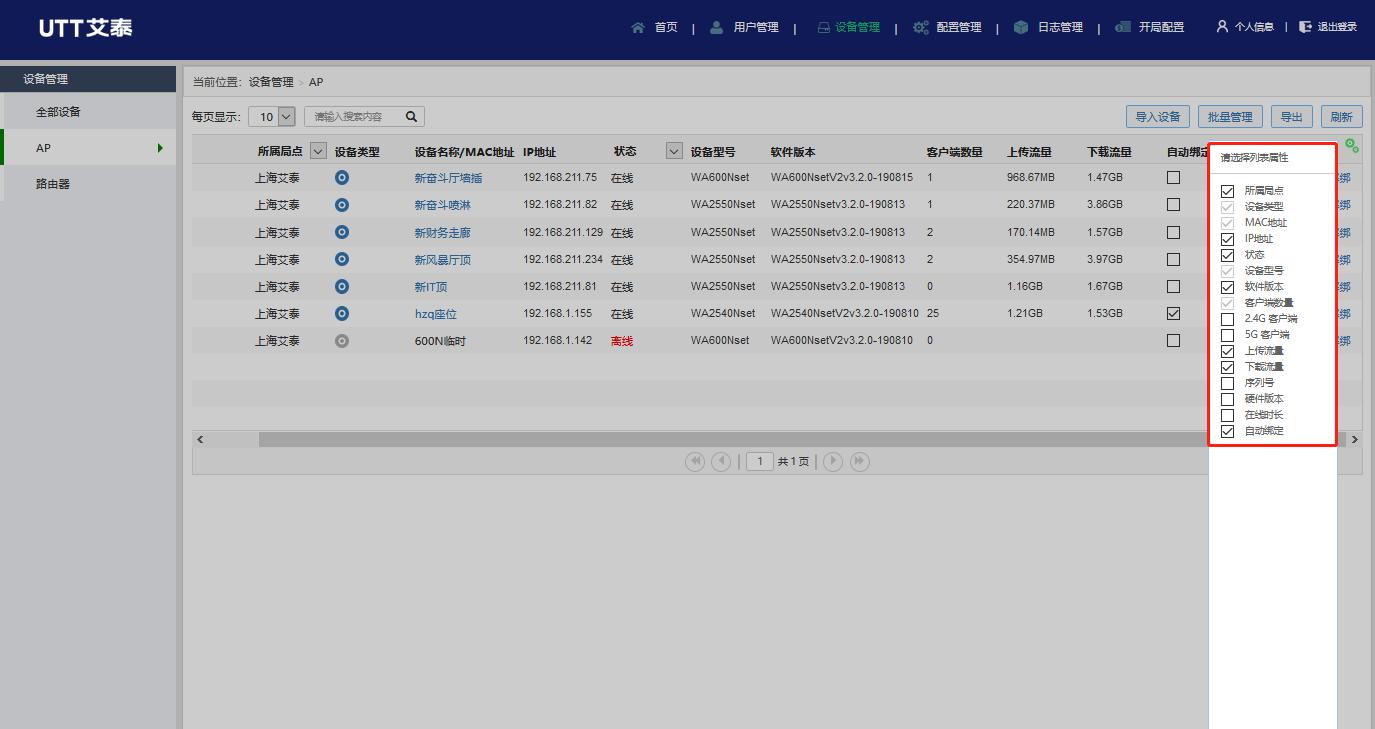Click the device type icon on 新IT顶 row
Viewport: 1375px width, 729px height.
click(x=341, y=286)
